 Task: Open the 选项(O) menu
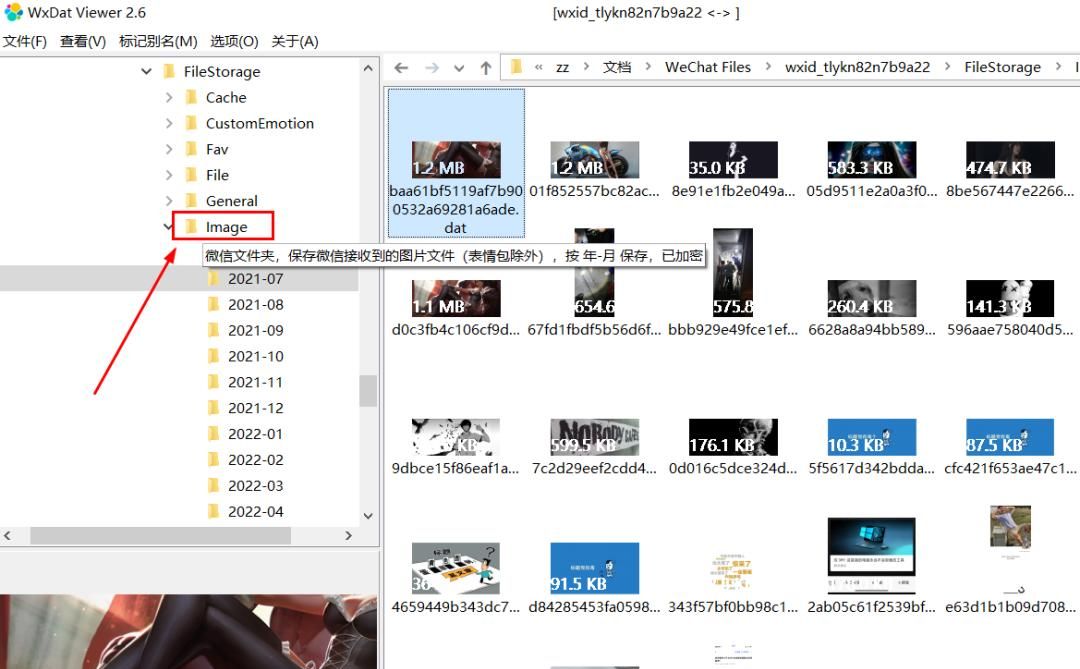click(234, 42)
